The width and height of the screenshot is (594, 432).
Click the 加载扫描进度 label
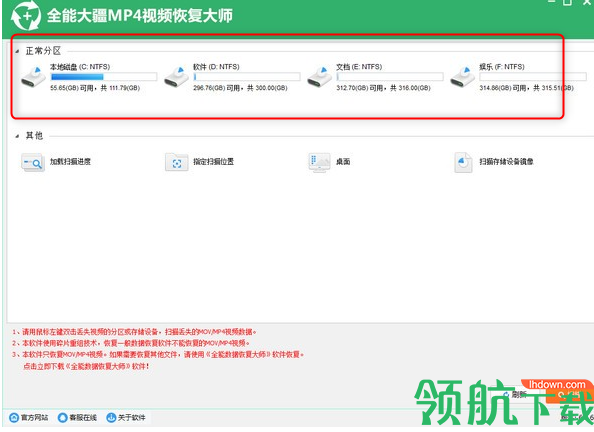70,162
